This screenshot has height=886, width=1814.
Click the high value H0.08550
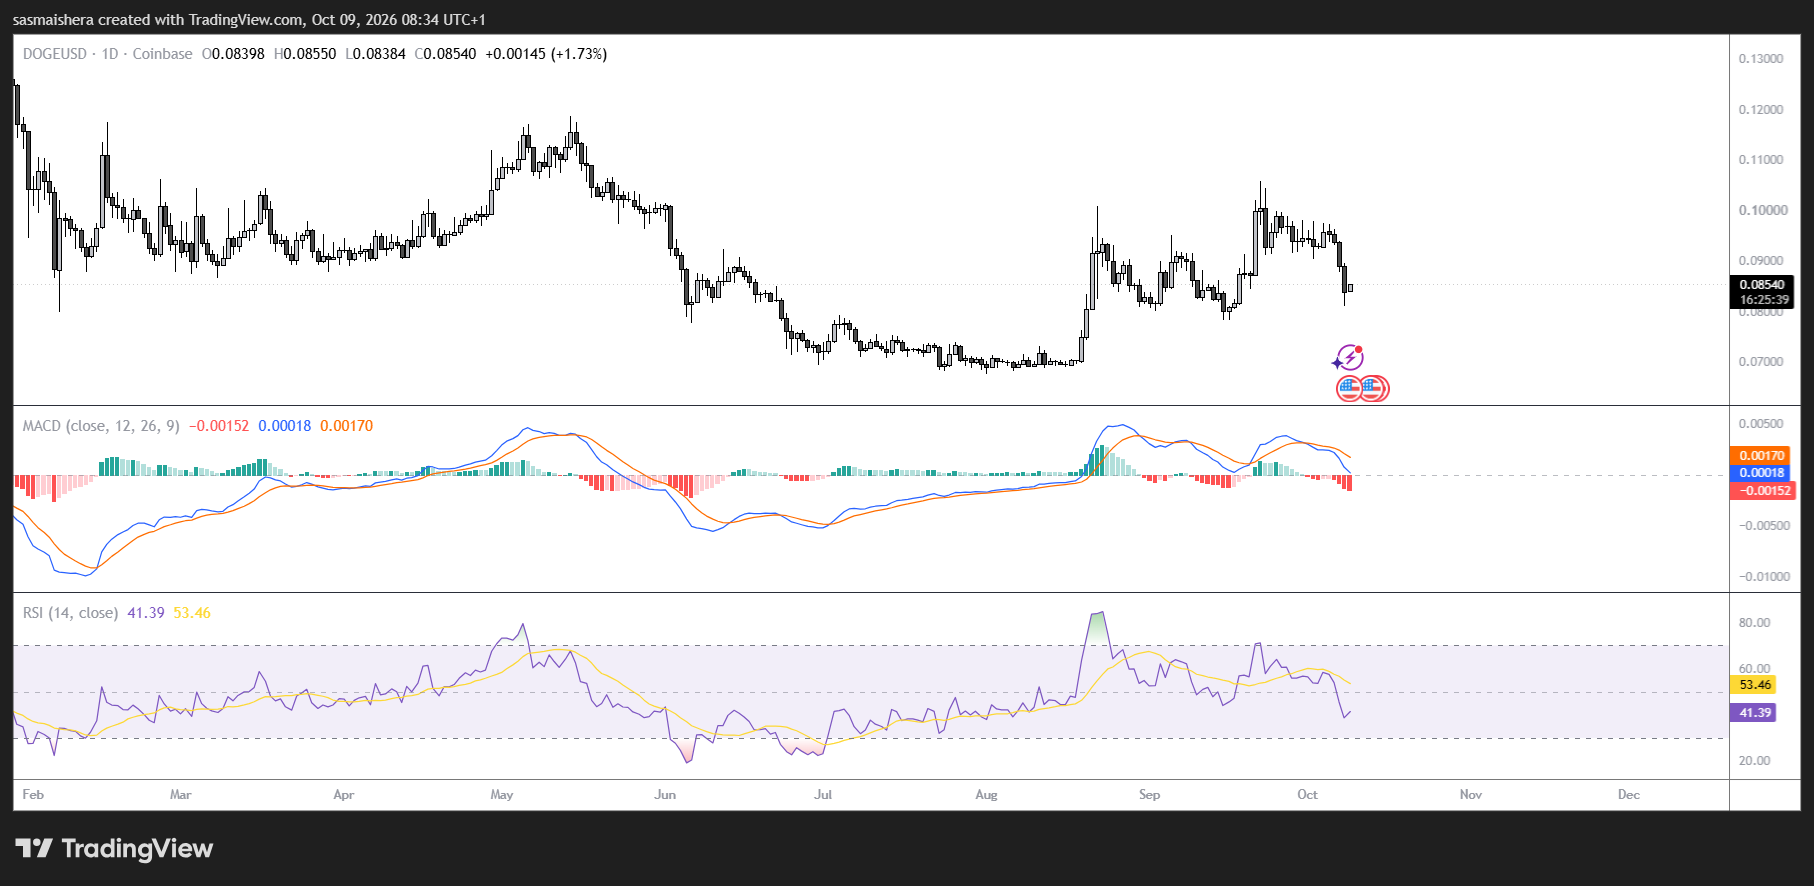click(305, 54)
